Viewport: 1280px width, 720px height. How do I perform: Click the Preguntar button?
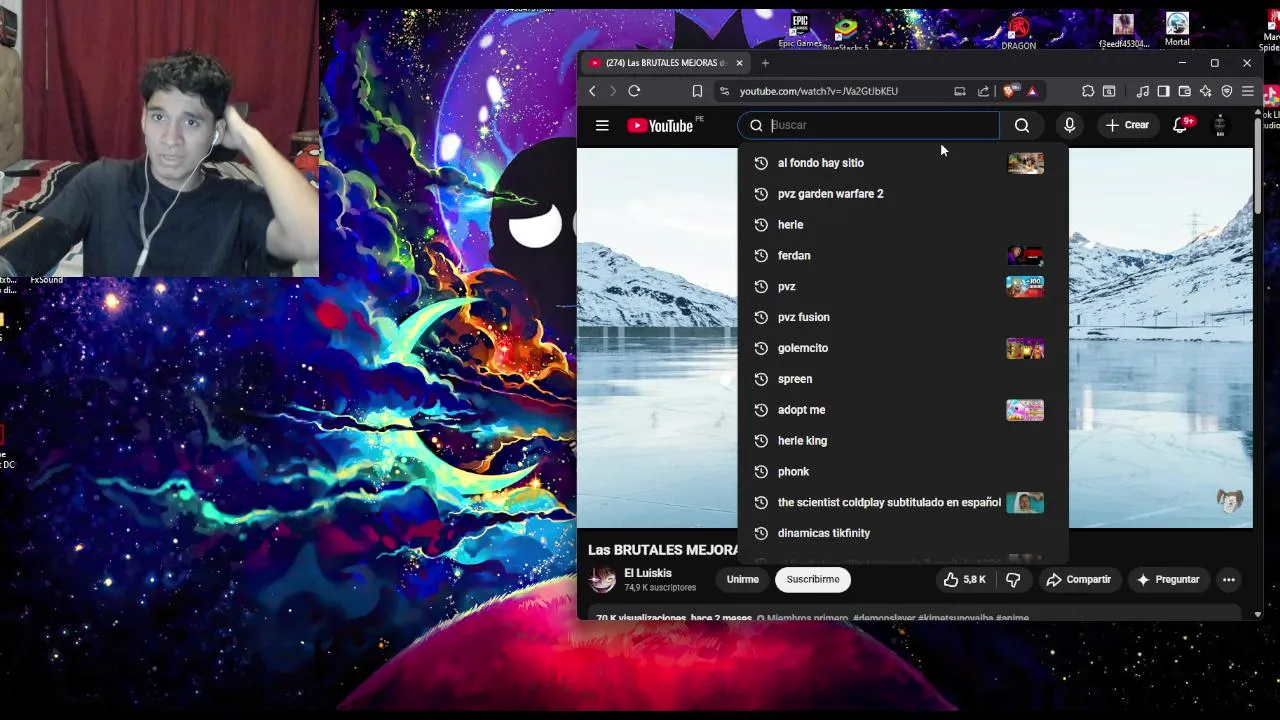1167,579
